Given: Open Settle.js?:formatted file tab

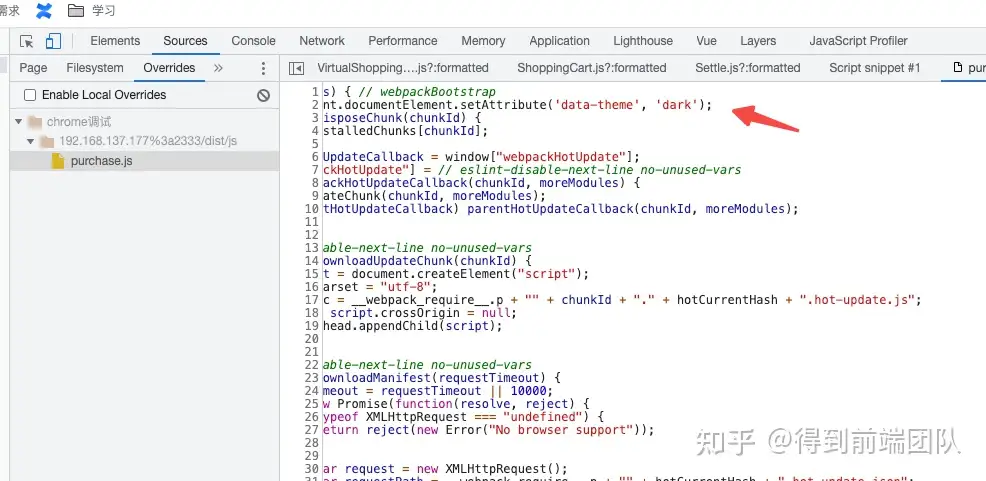Looking at the screenshot, I should (748, 68).
